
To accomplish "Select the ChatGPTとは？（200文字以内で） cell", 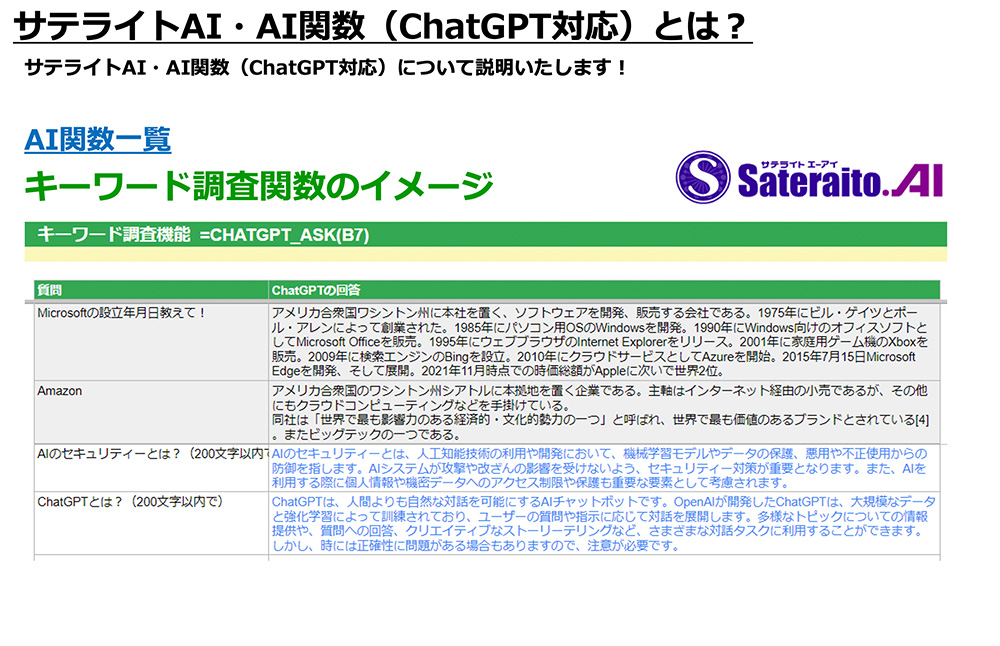I will coord(151,523).
